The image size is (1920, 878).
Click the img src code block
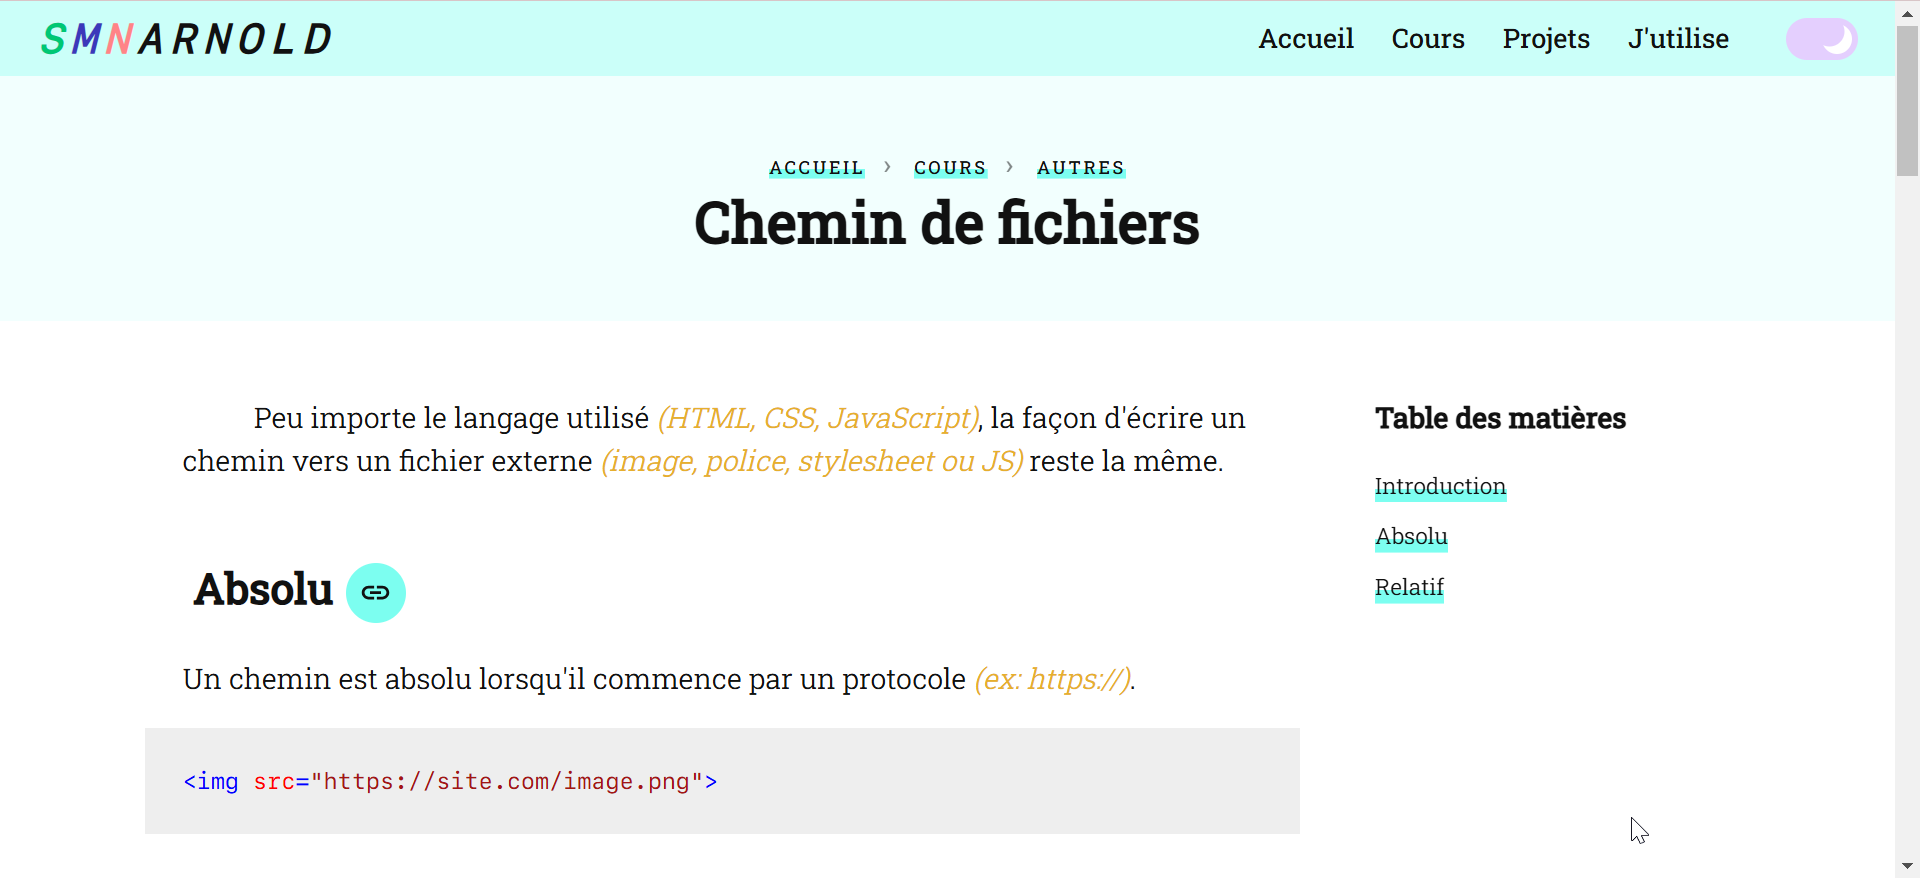[x=722, y=781]
